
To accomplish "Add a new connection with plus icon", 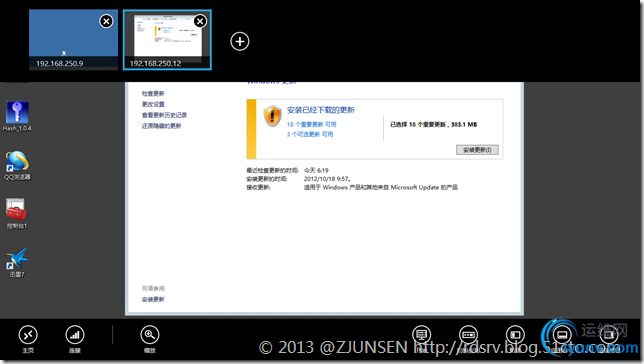I will [240, 41].
